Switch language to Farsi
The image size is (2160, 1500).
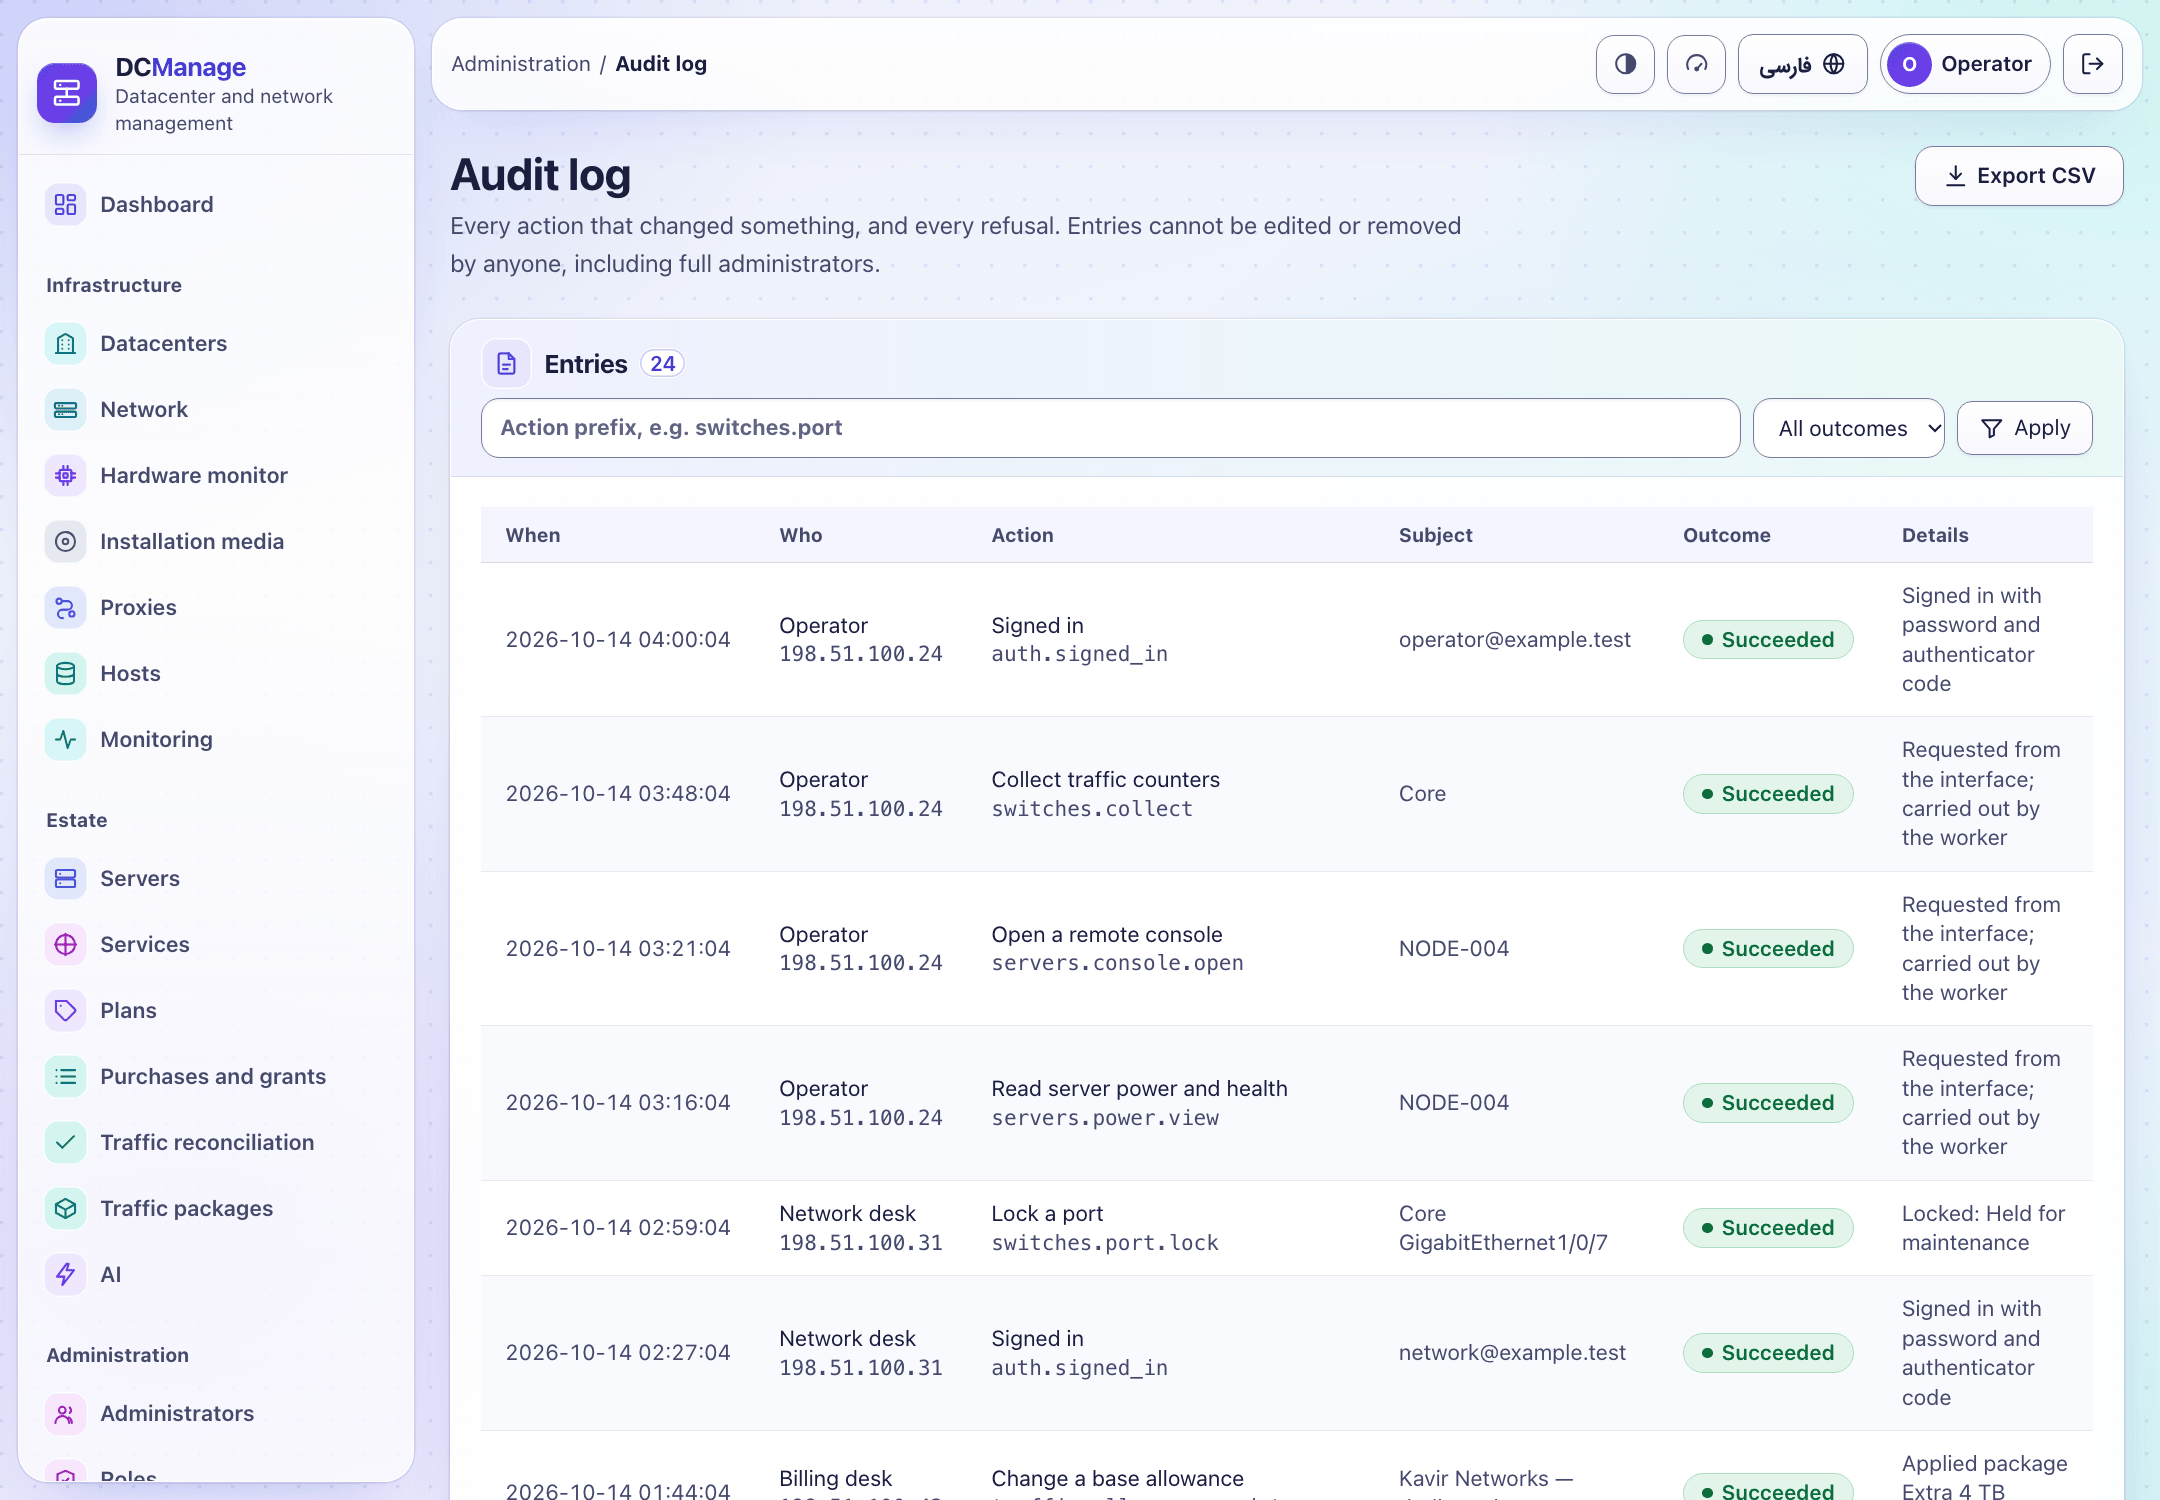point(1802,64)
